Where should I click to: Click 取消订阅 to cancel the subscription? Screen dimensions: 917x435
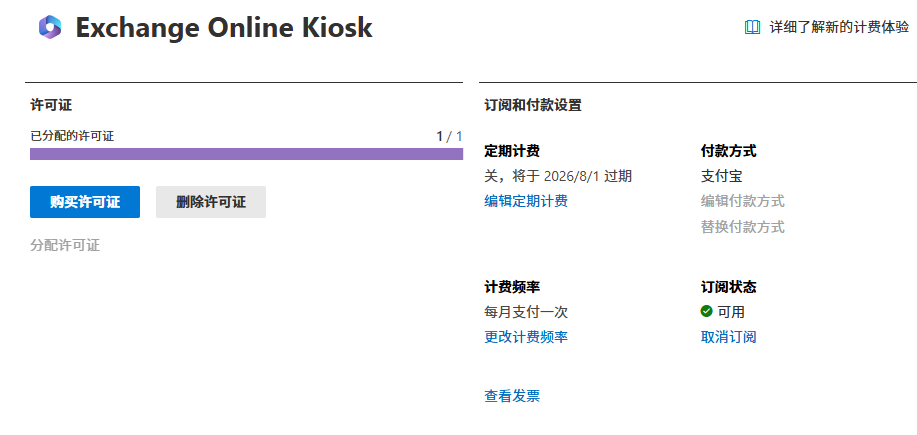(728, 337)
